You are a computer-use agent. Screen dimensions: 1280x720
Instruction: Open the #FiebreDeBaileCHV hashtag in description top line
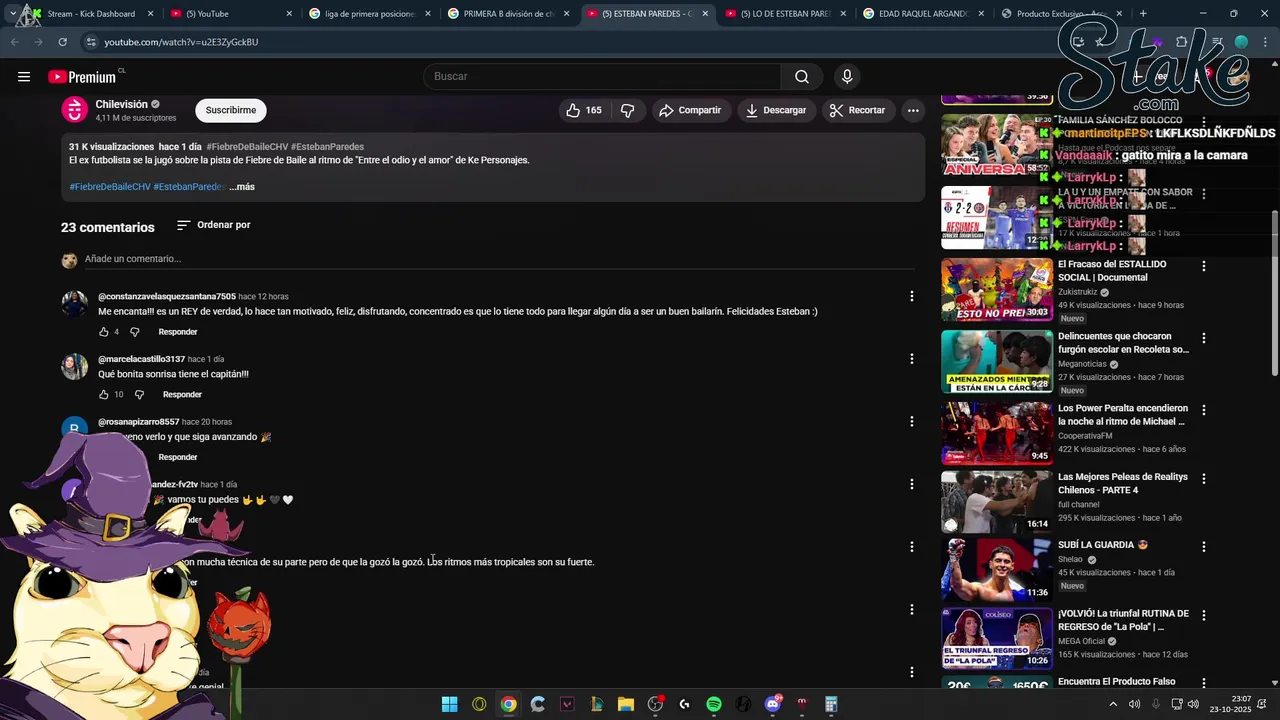[247, 147]
